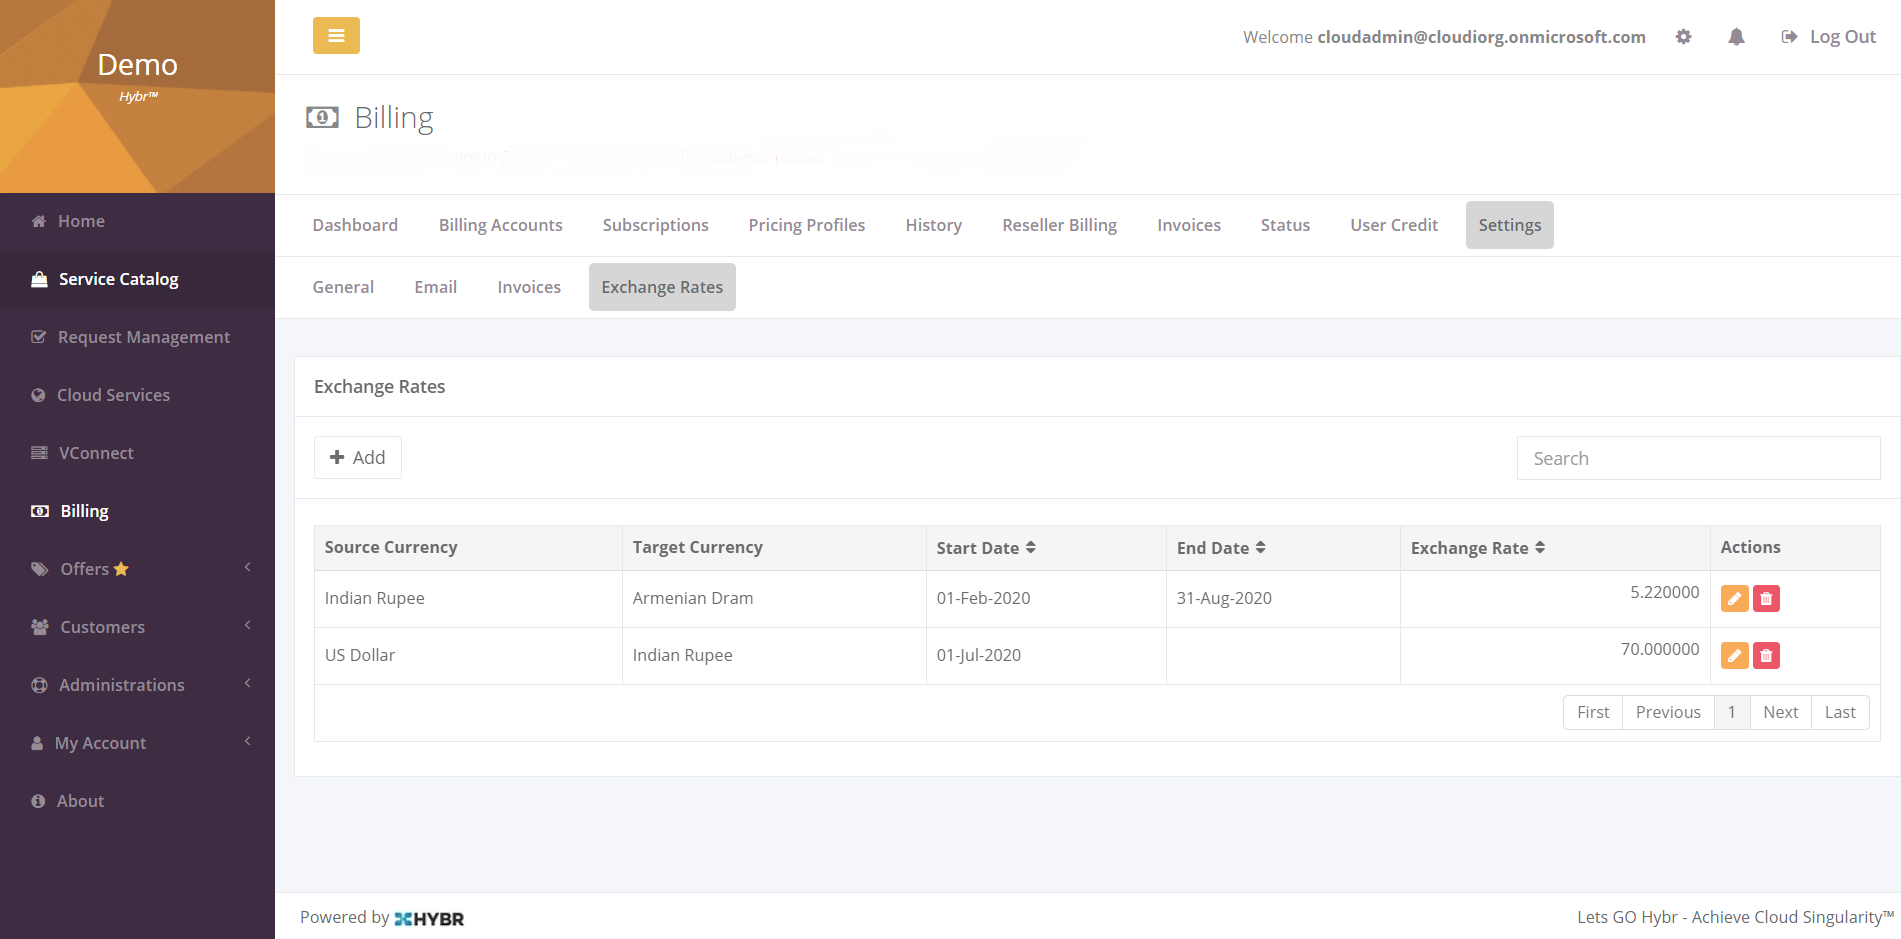Sort table by Exchange Rate column

pos(1477,548)
